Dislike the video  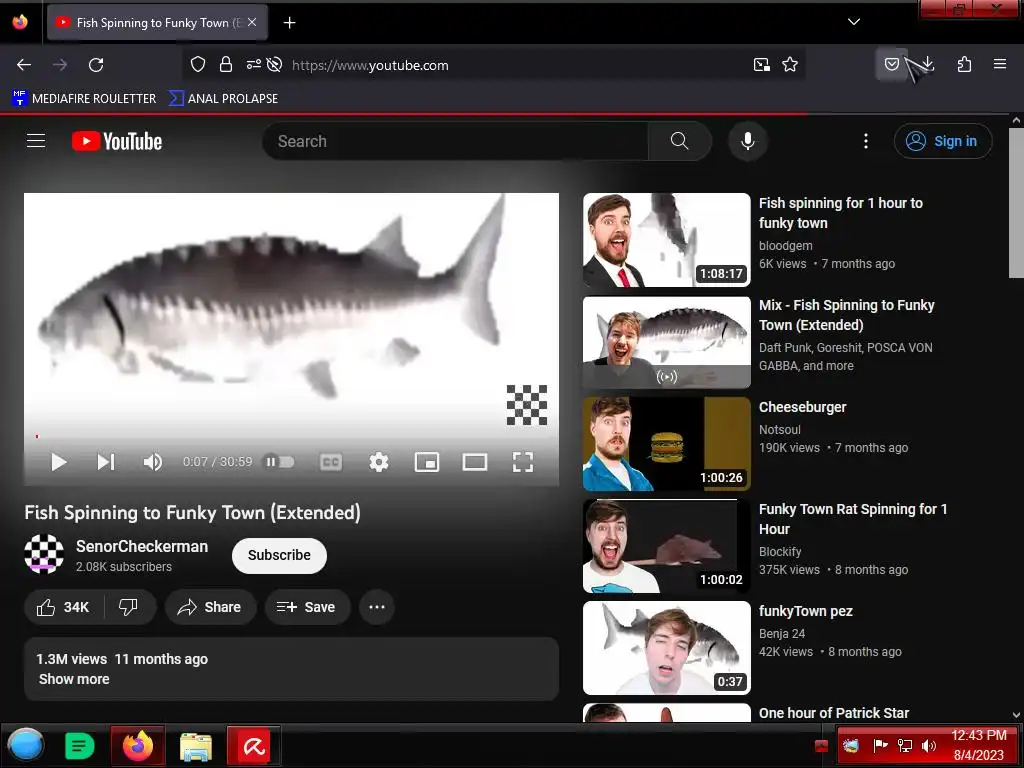(x=129, y=607)
